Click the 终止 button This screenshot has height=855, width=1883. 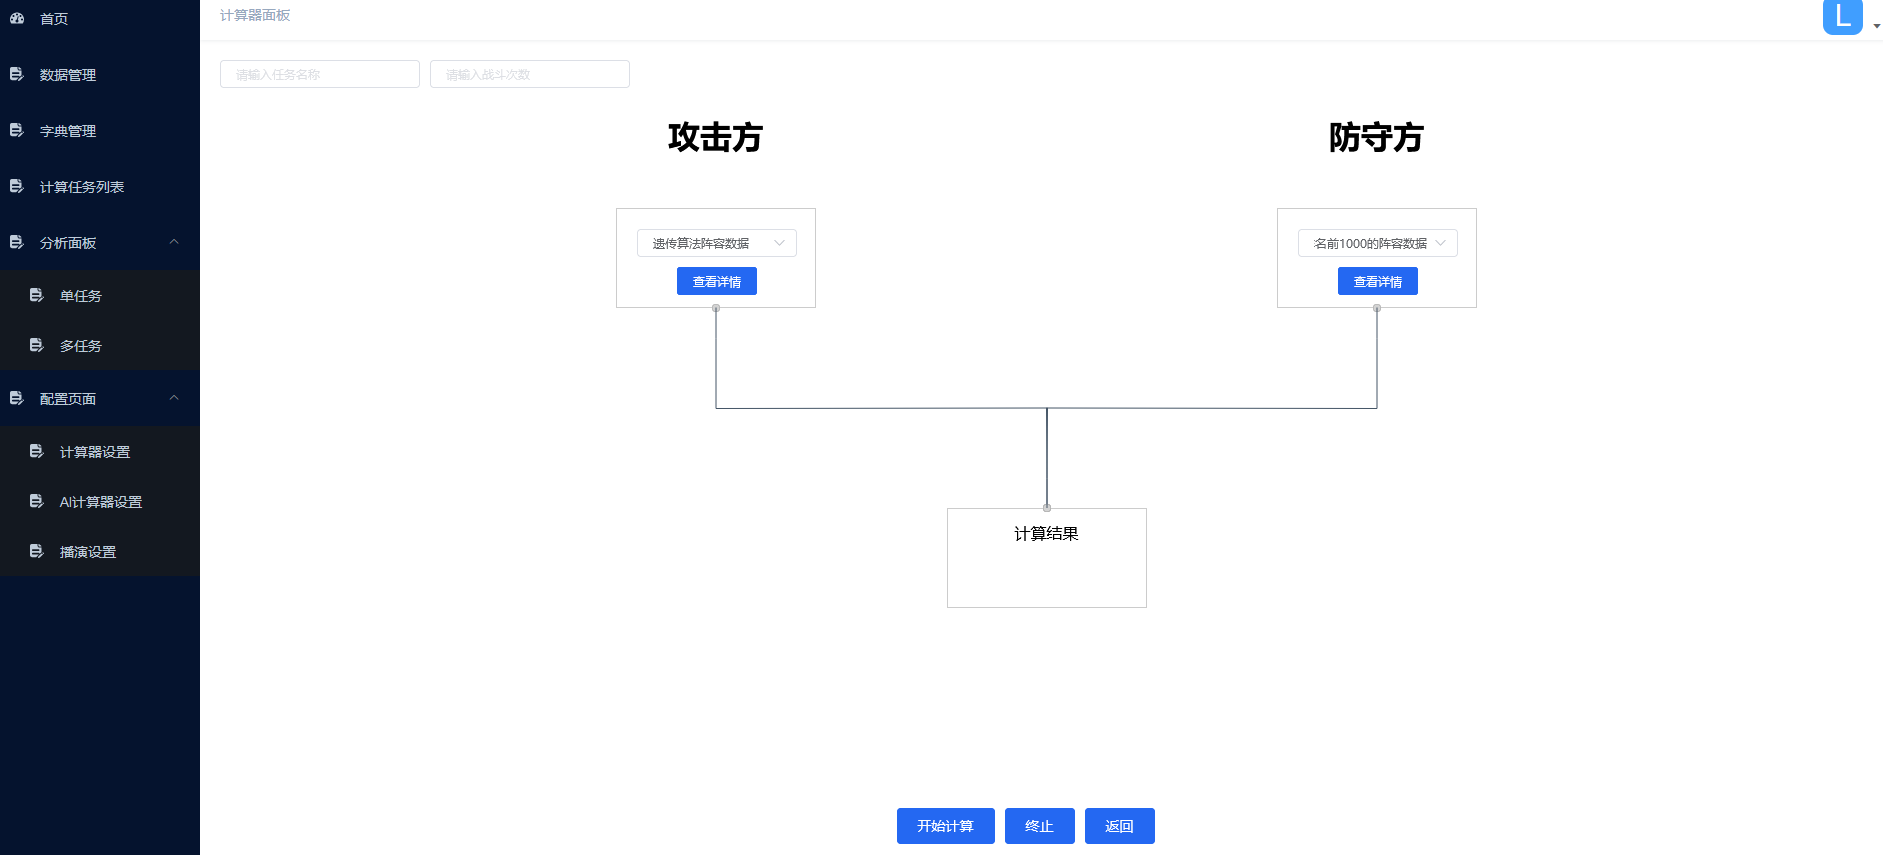pos(1039,826)
